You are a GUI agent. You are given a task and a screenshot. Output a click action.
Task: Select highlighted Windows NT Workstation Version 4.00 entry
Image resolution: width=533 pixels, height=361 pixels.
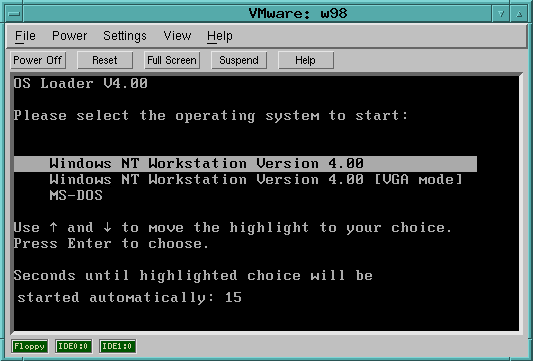245,164
